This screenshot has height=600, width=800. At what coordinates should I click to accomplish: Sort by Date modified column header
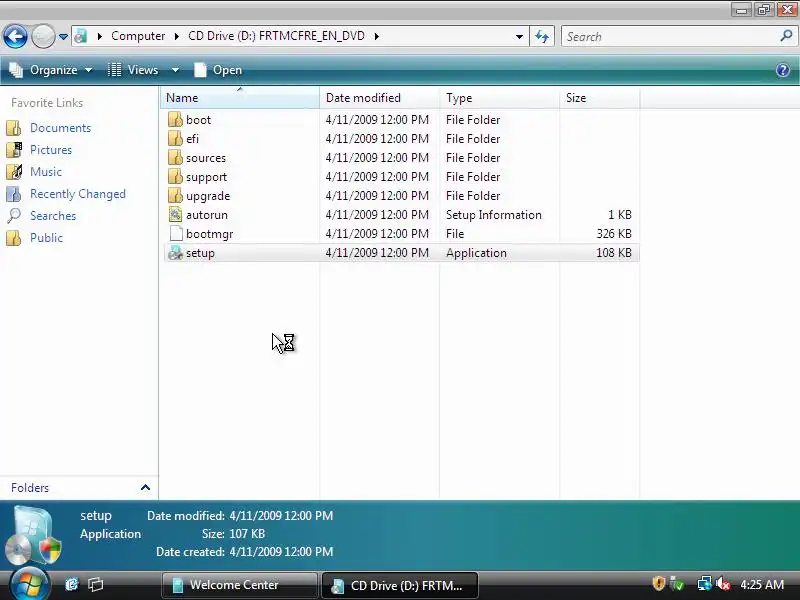click(379, 97)
